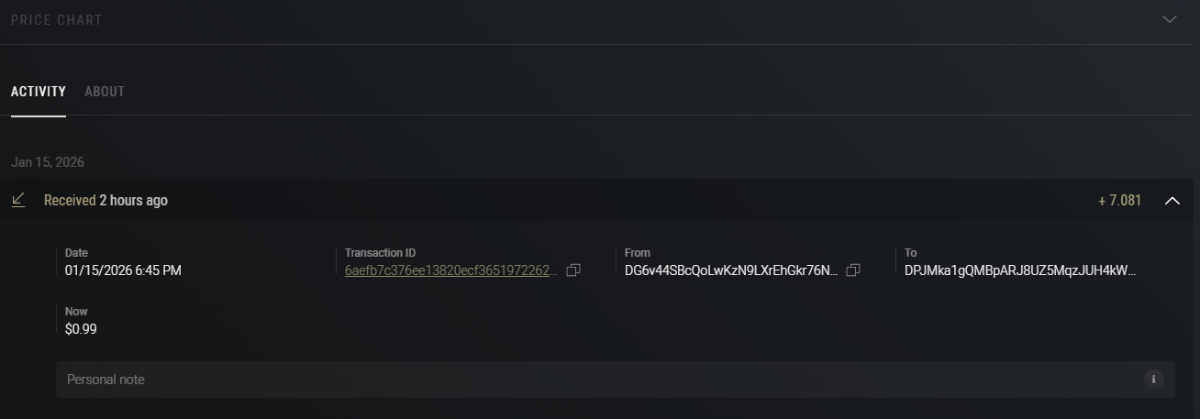Switch to the ACTIVITY tab
This screenshot has width=1200, height=419.
click(x=38, y=92)
